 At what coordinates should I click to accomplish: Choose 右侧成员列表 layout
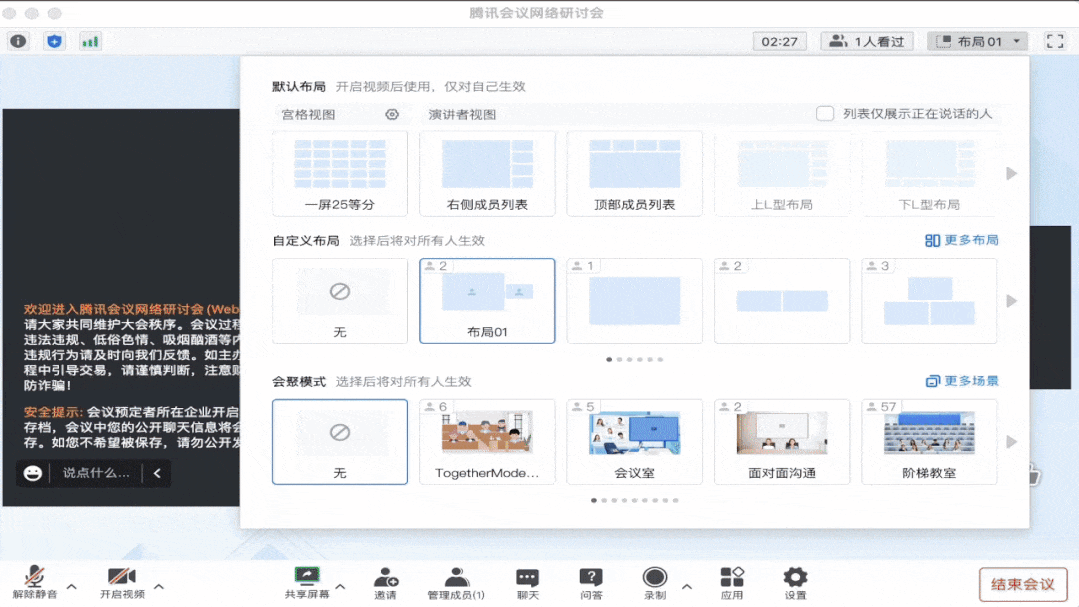point(487,174)
